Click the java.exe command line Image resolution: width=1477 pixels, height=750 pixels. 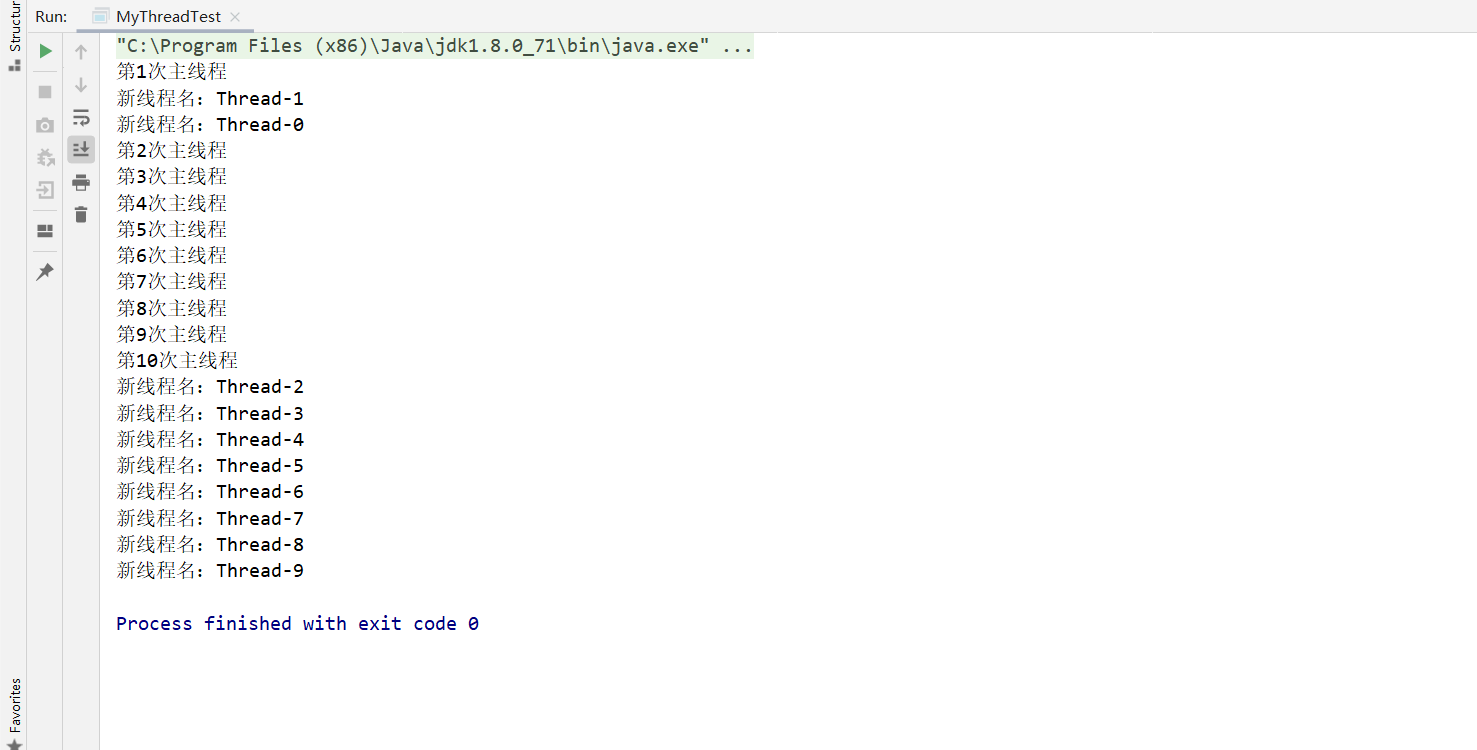[x=434, y=46]
